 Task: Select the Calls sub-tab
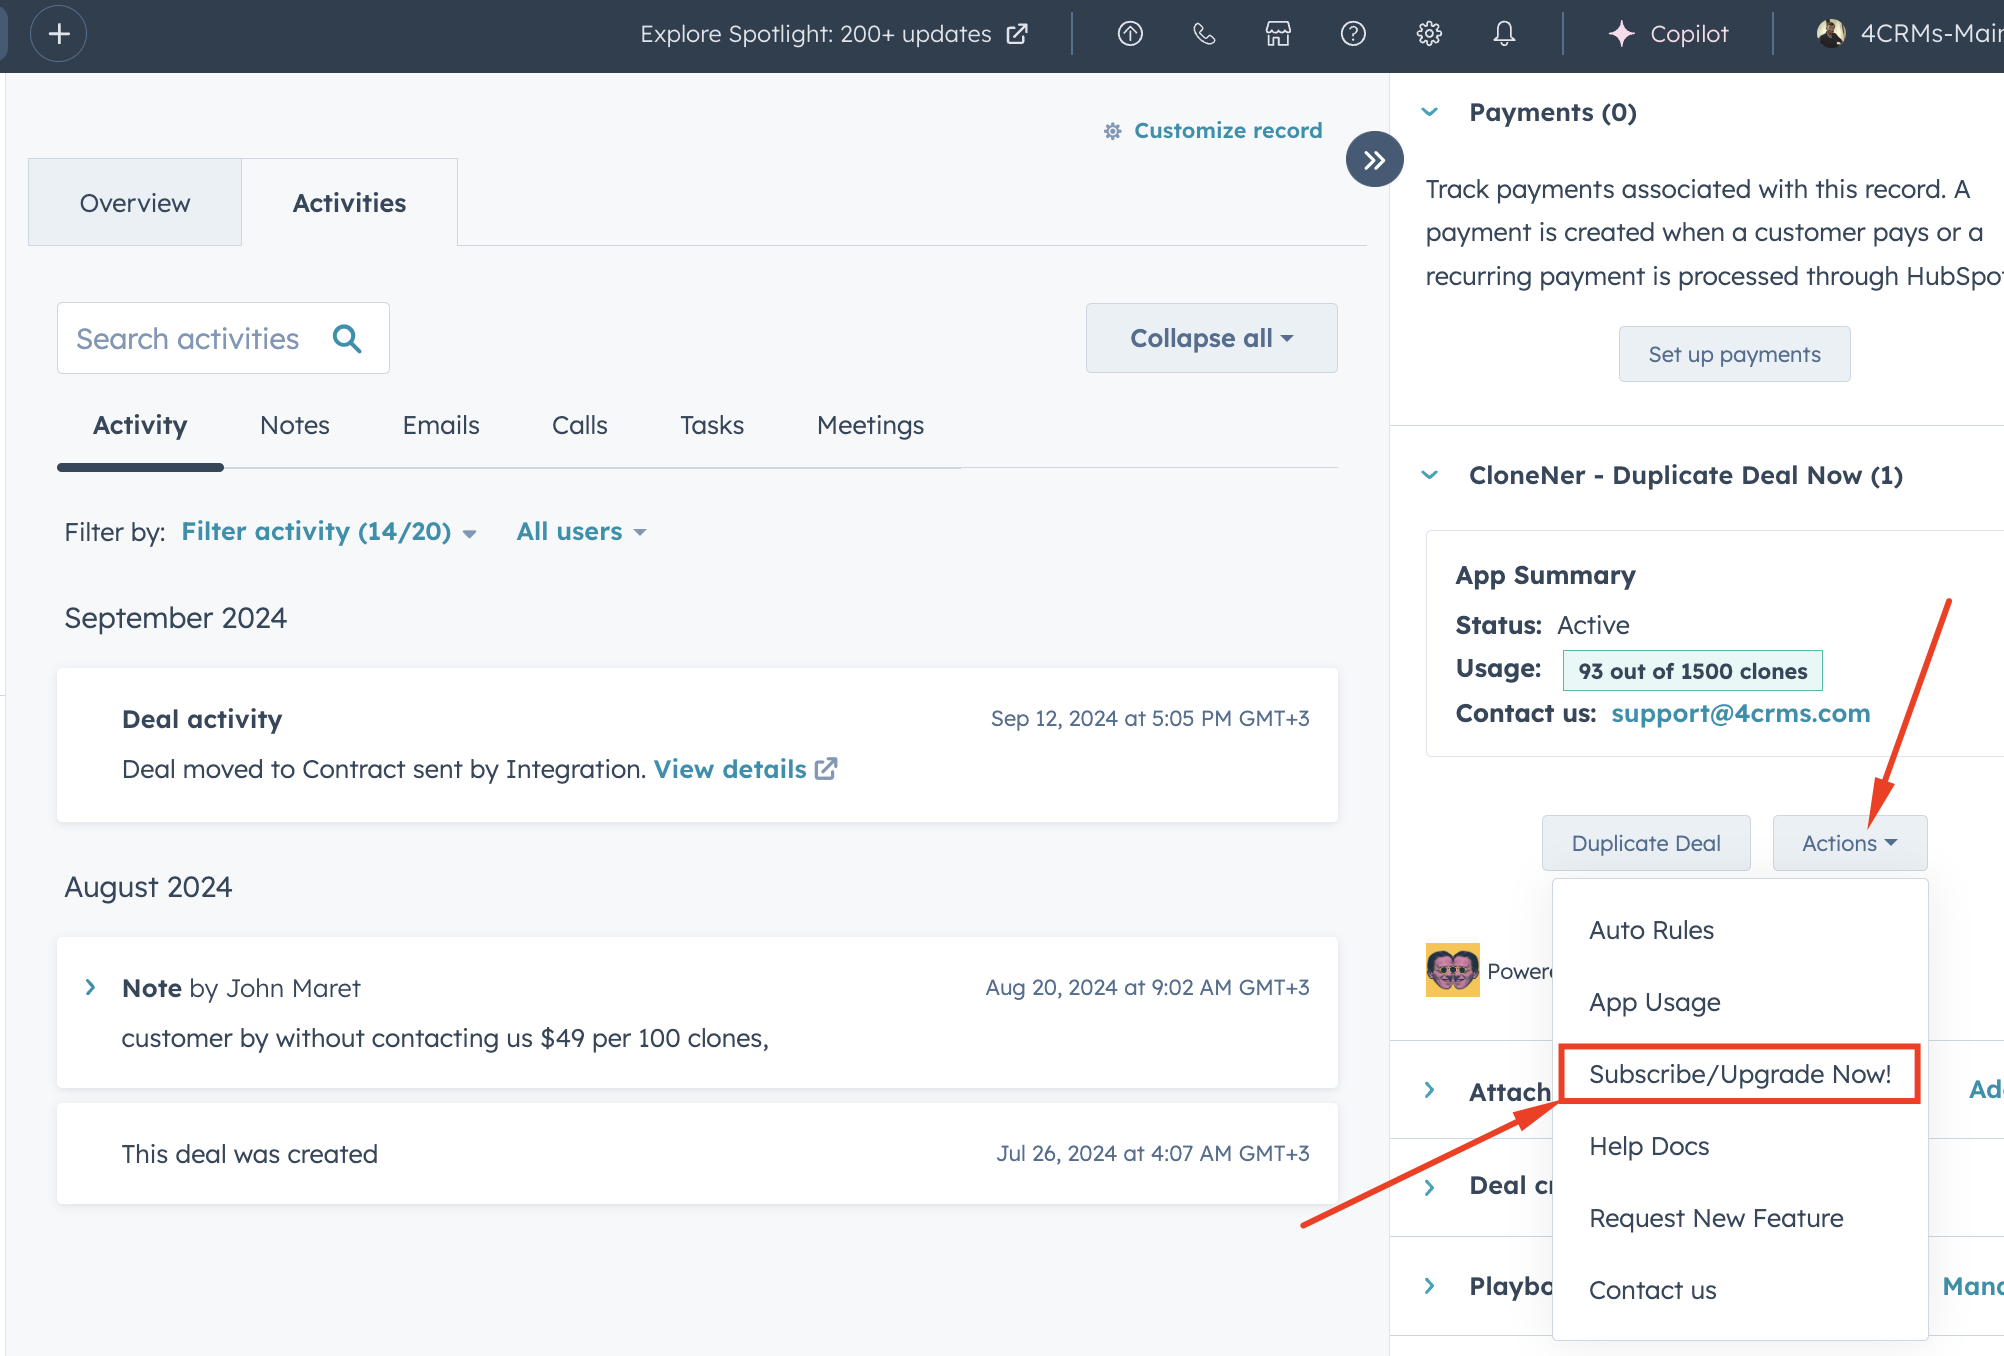pyautogui.click(x=580, y=425)
